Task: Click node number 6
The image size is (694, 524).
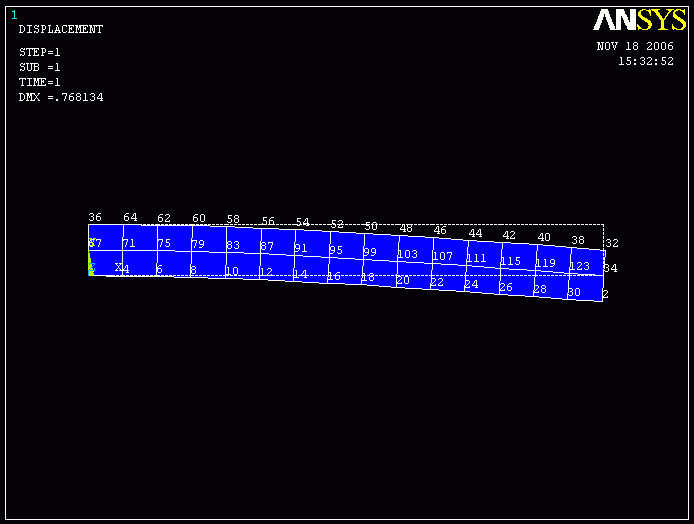Action: point(160,269)
